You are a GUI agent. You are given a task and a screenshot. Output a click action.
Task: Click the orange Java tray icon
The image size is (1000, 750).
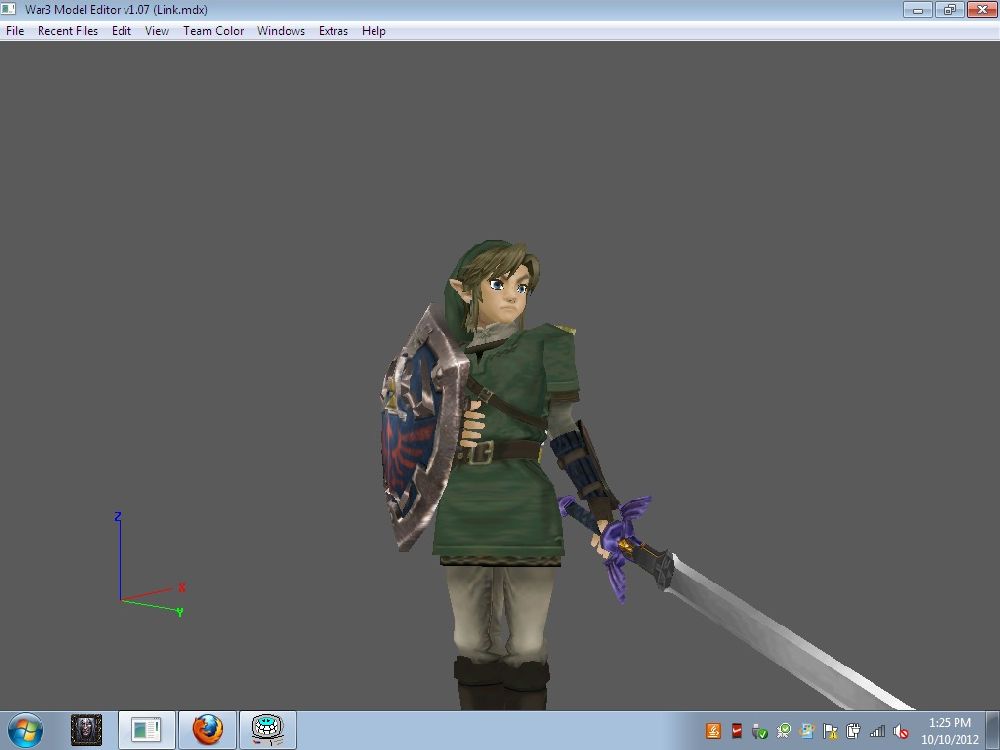point(713,731)
